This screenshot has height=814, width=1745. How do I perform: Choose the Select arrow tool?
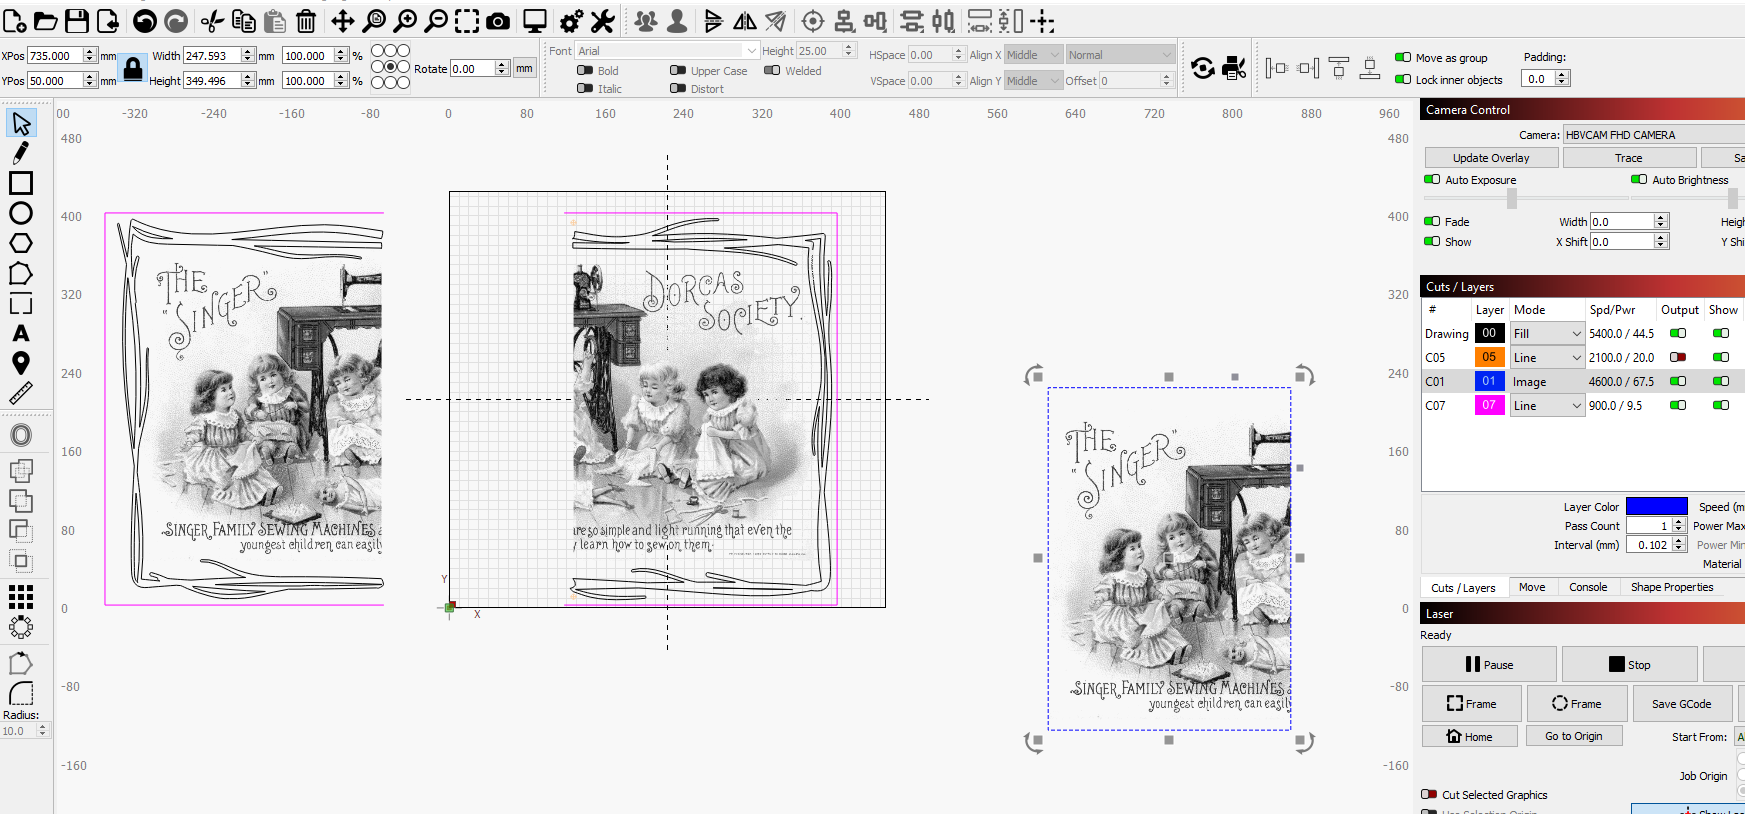click(21, 123)
